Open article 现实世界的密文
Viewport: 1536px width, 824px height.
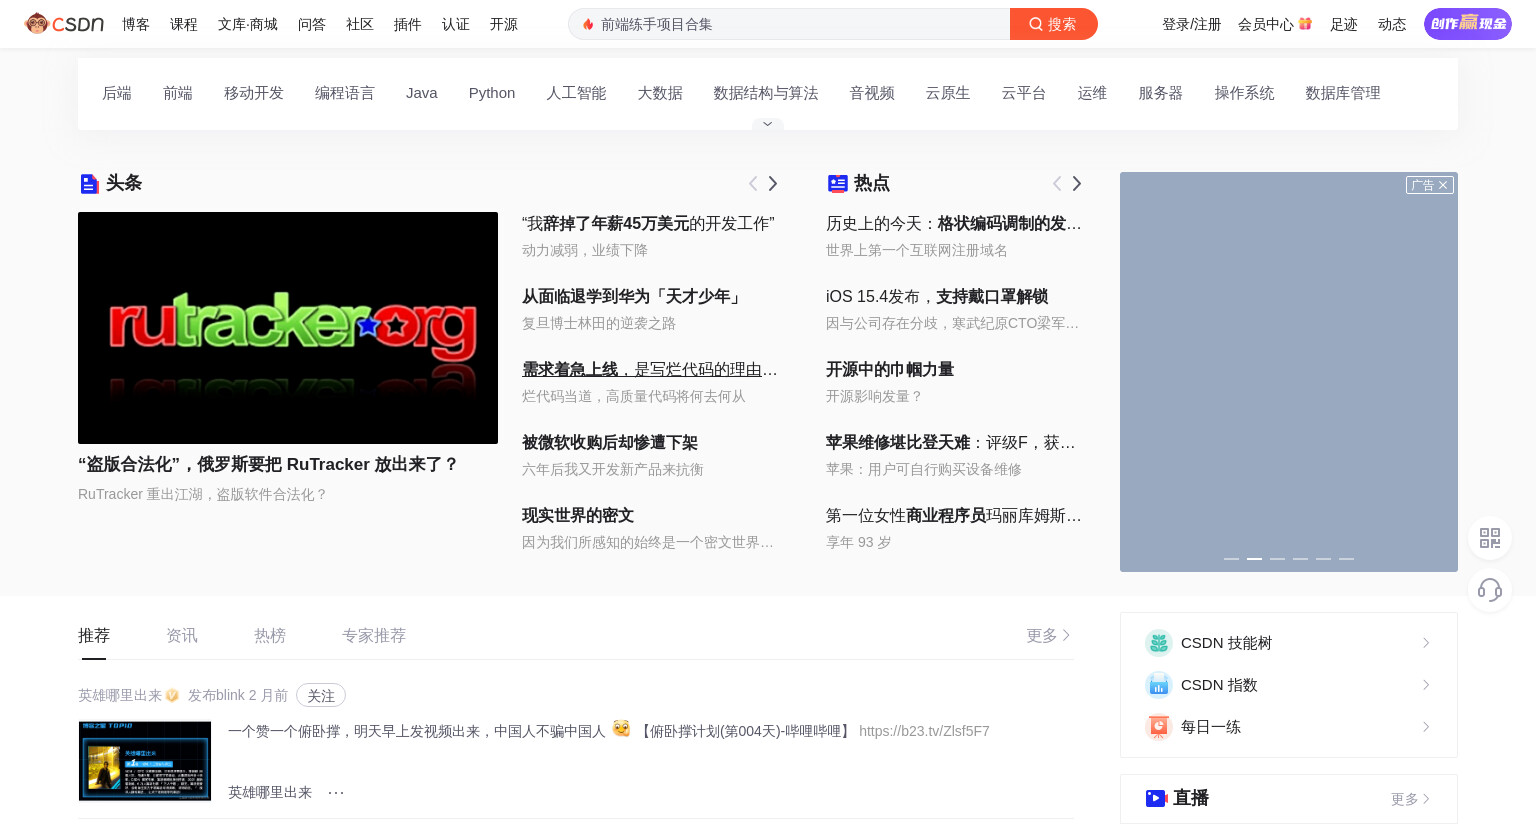pos(578,515)
